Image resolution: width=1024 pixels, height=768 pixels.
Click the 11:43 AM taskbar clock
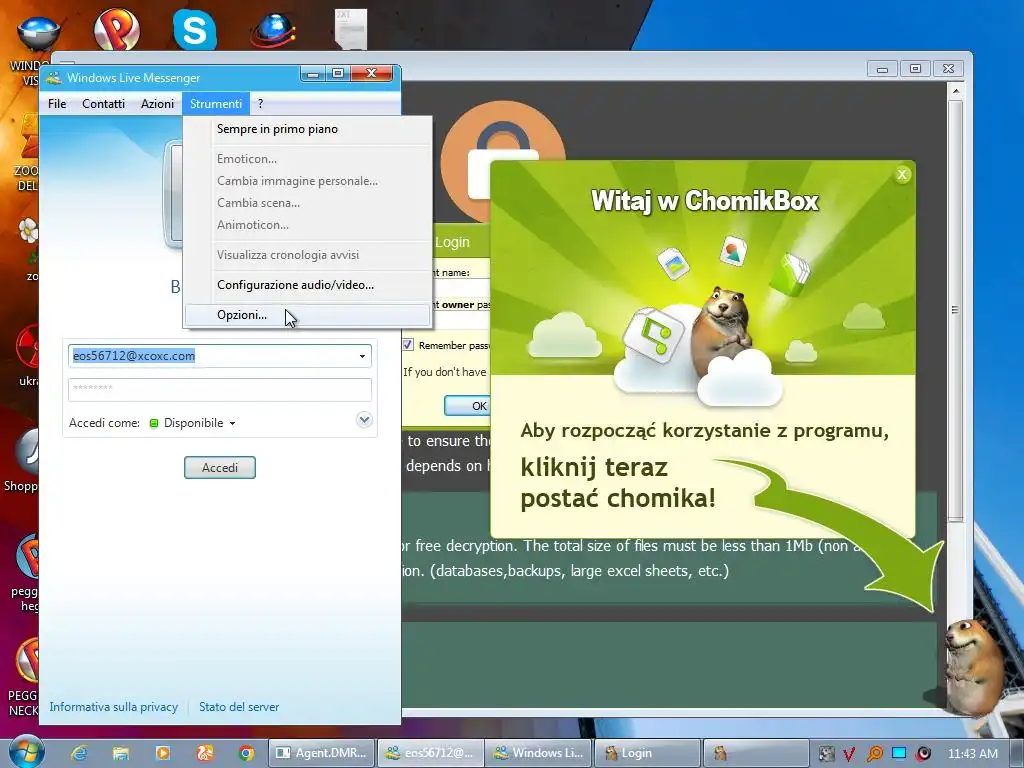(972, 754)
